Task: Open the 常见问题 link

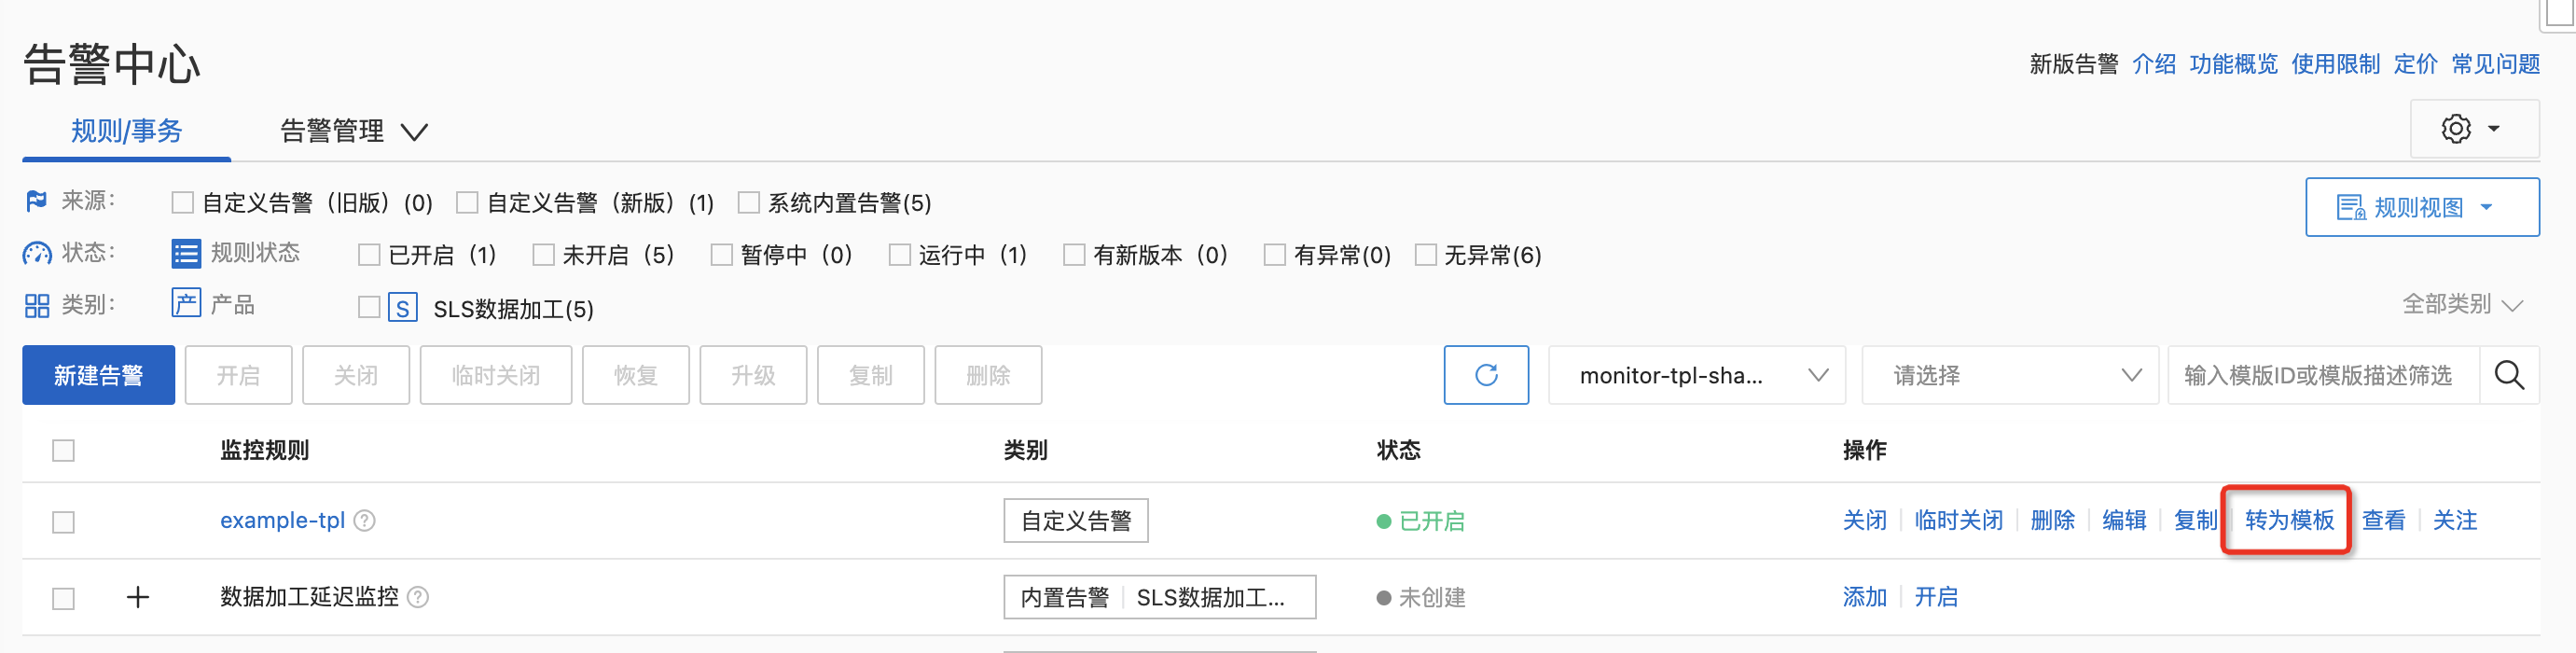Action: tap(2495, 64)
